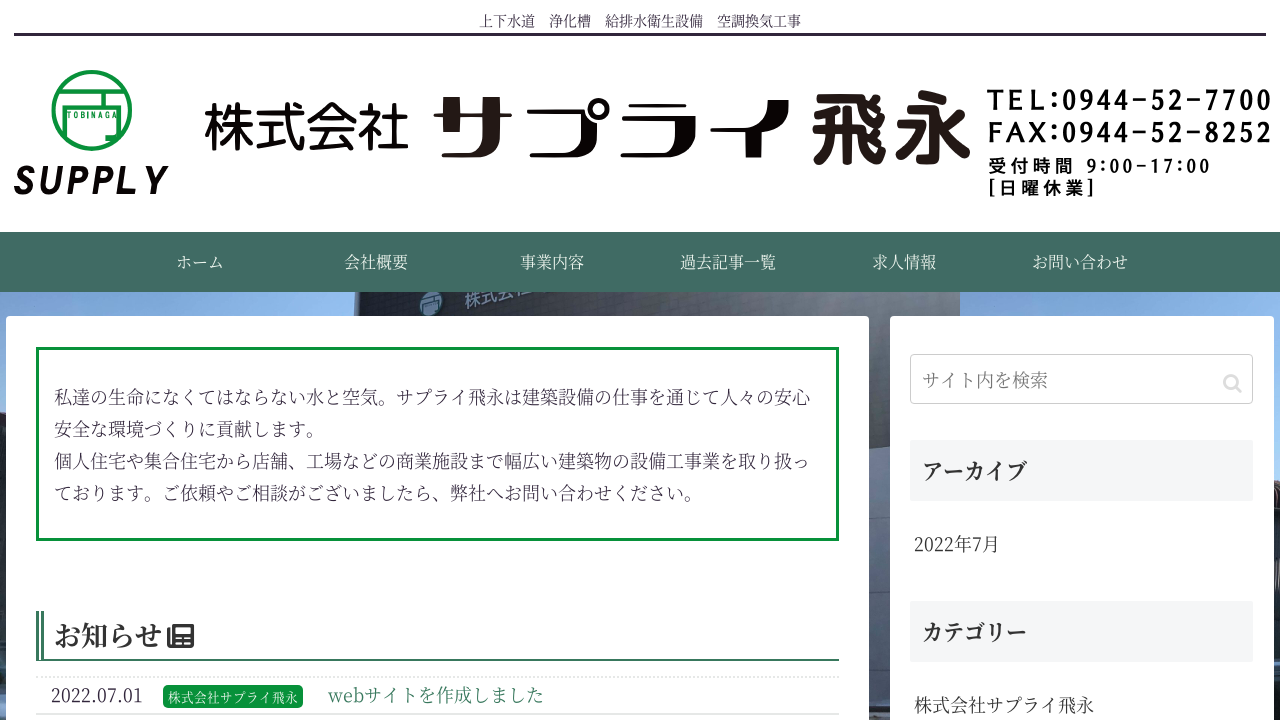Open the ホーム menu item
Screen dimensions: 1280x720
200,262
